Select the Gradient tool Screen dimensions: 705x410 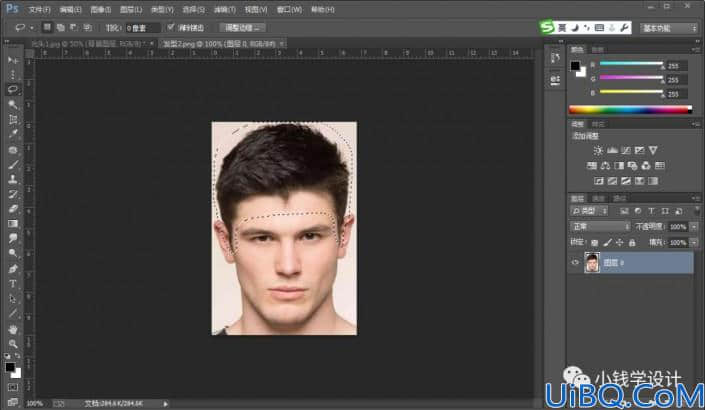coord(13,224)
